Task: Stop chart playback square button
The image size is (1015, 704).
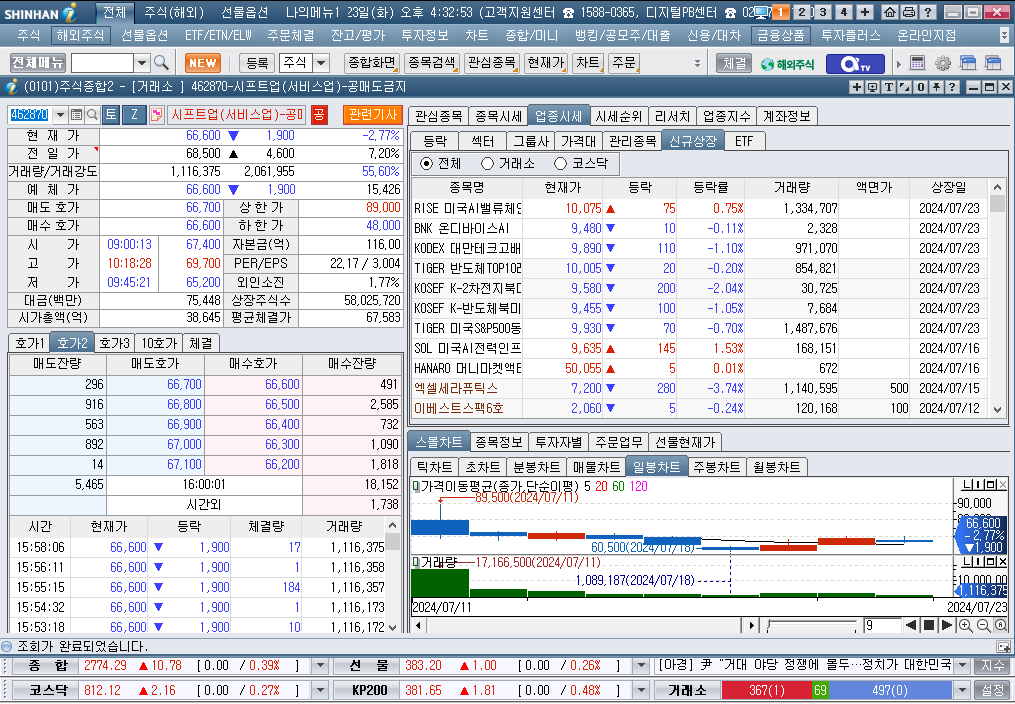Action: tap(929, 625)
